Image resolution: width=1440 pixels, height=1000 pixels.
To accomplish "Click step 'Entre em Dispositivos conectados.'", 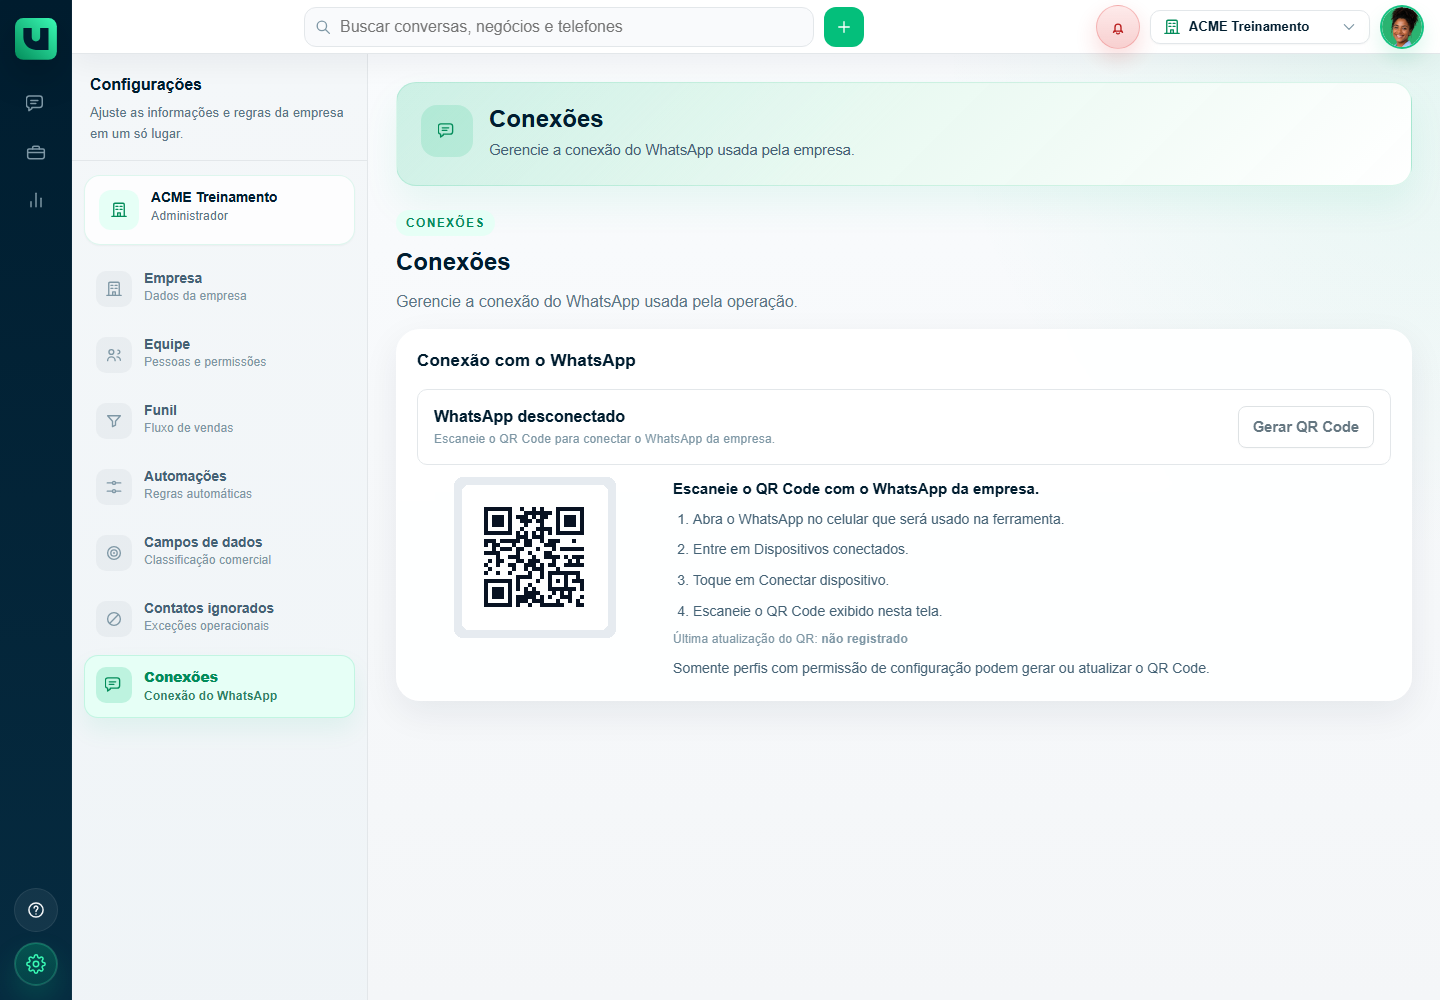I will click(800, 549).
